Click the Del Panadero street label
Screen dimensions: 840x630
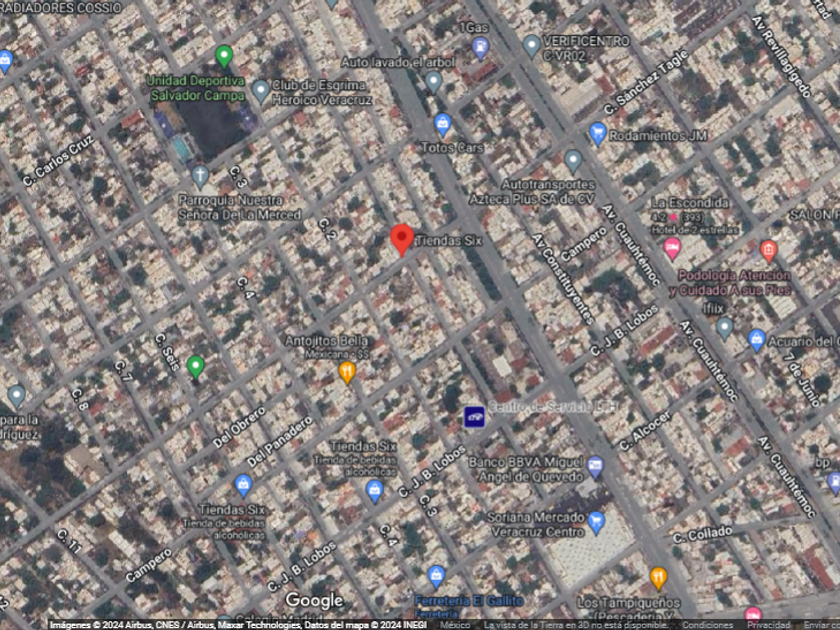(279, 442)
